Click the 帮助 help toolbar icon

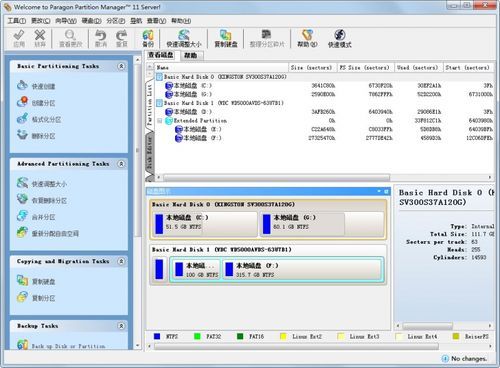tap(307, 38)
